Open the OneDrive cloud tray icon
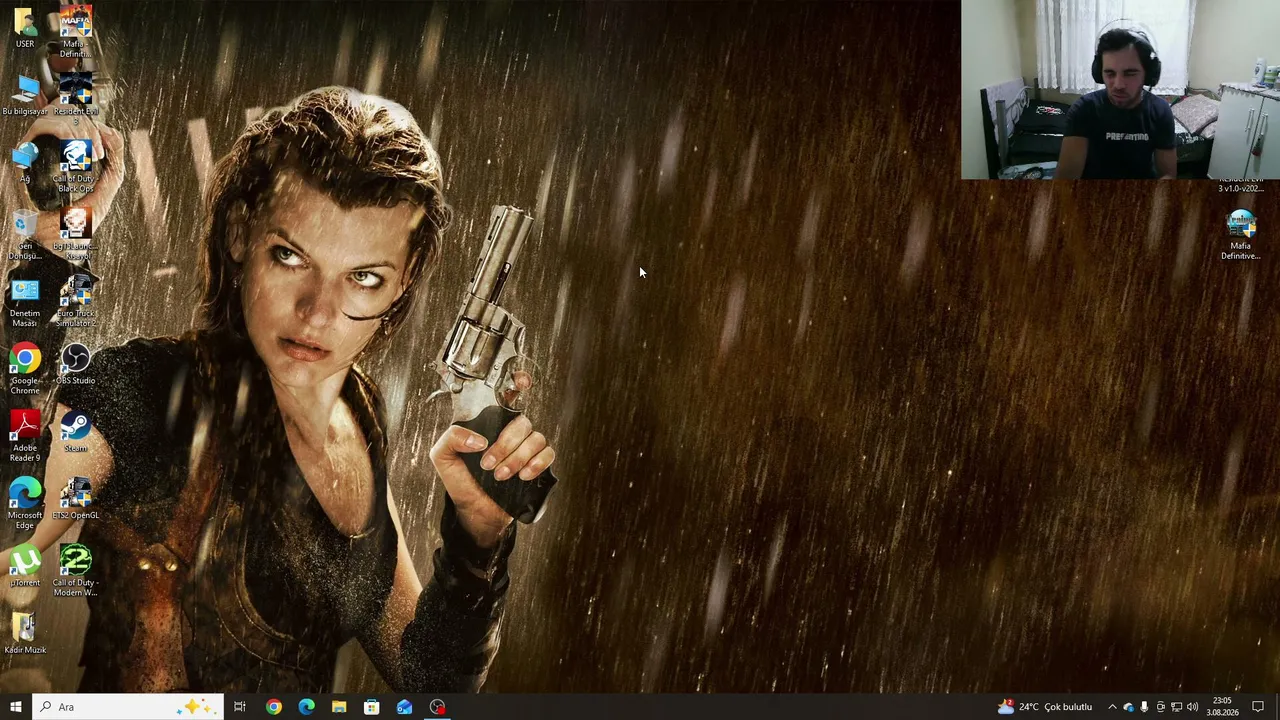The width and height of the screenshot is (1280, 720). 1128,707
